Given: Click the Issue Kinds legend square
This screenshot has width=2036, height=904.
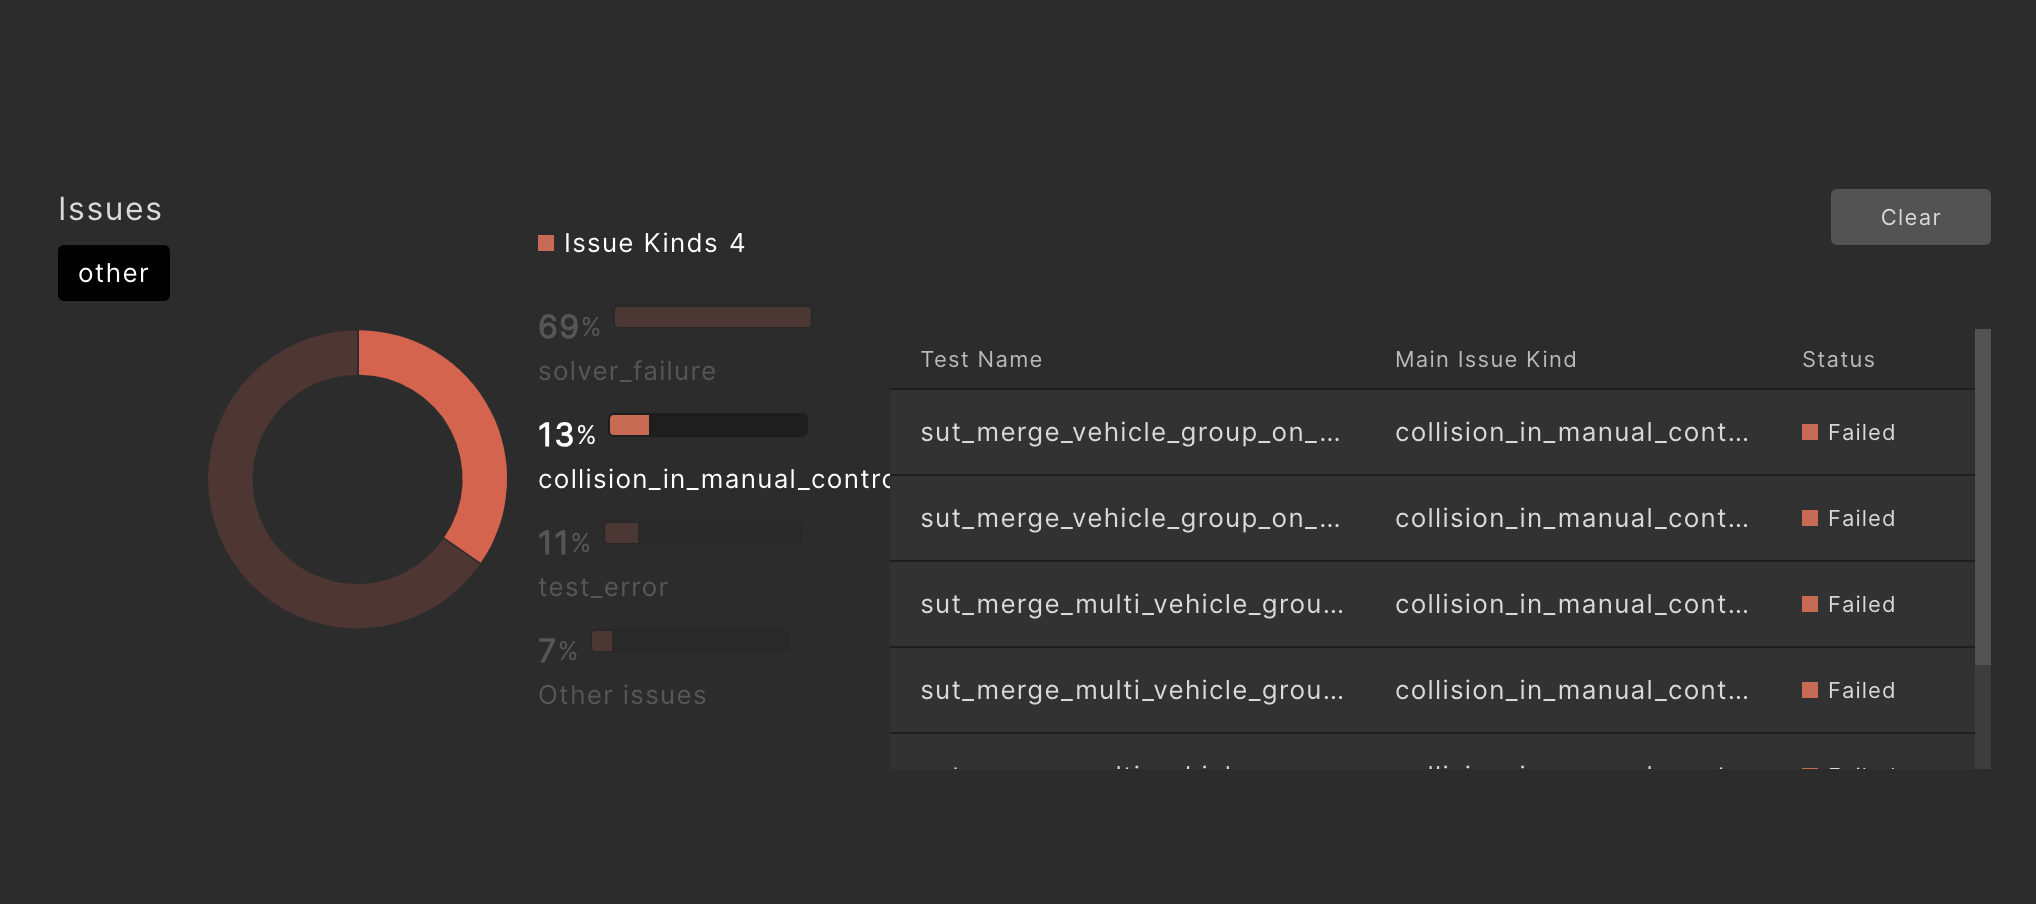Looking at the screenshot, I should (546, 243).
